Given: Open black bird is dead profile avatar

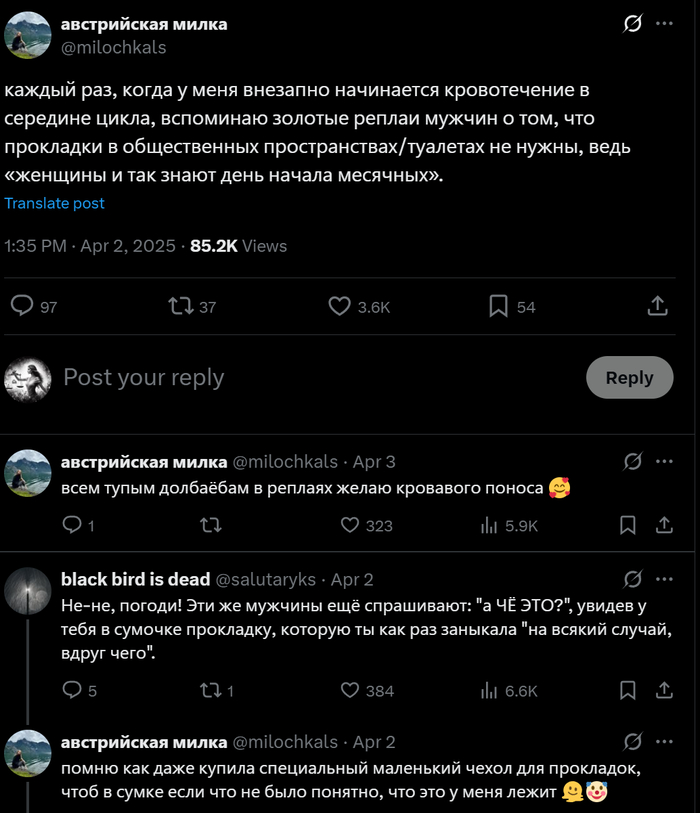Looking at the screenshot, I should [x=28, y=590].
